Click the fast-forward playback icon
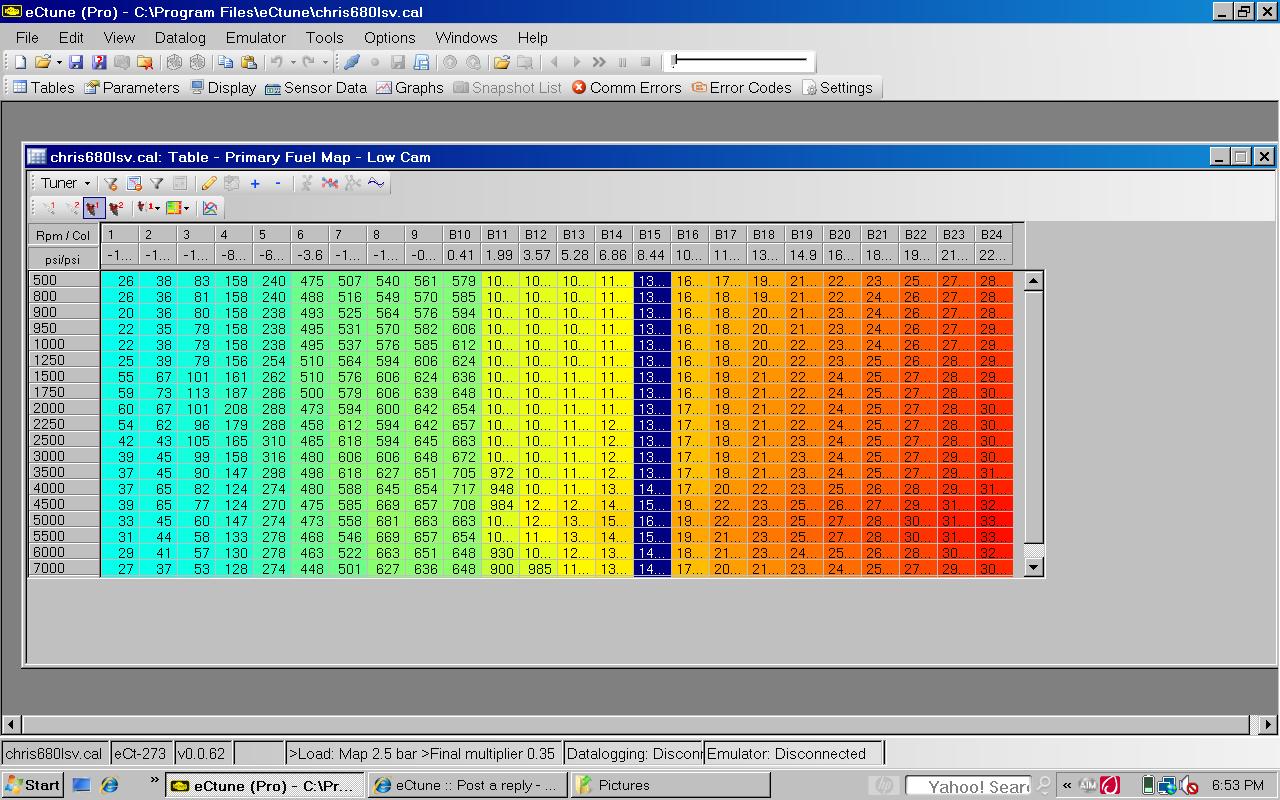Viewport: 1280px width, 800px height. click(599, 62)
